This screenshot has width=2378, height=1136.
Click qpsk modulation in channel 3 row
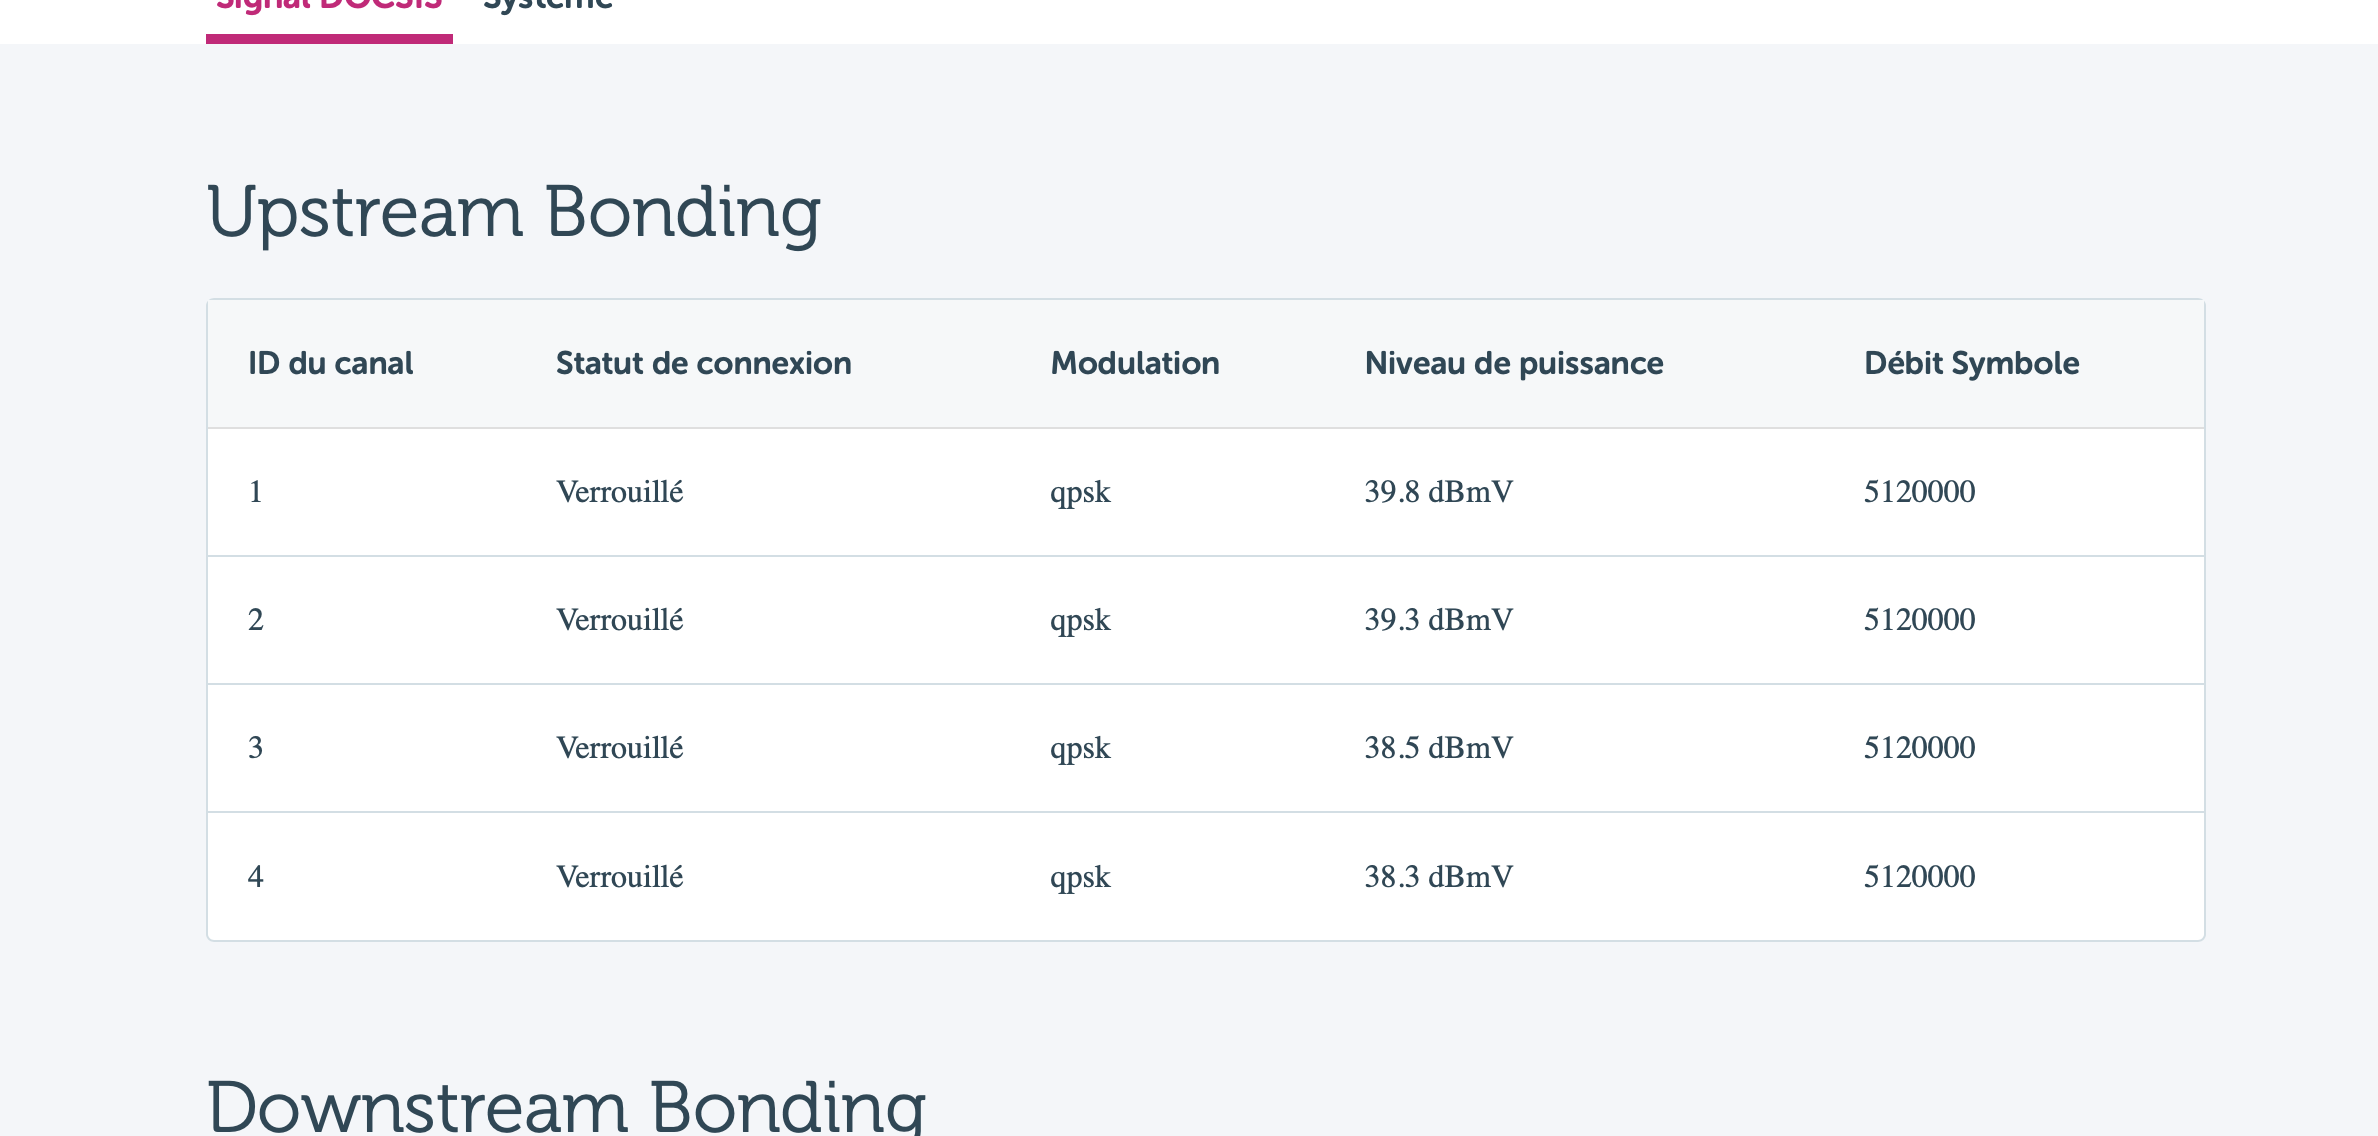pos(1080,748)
